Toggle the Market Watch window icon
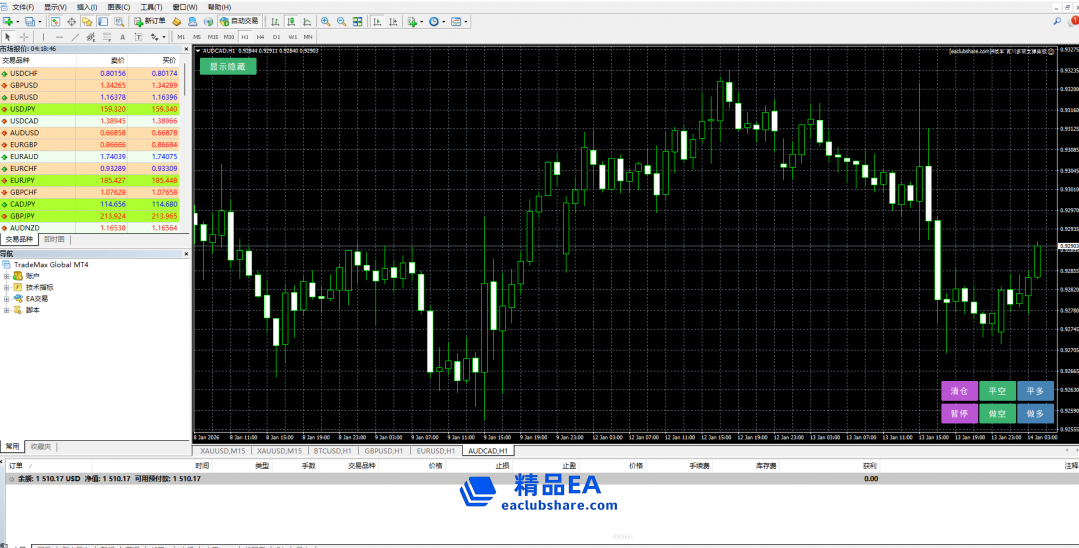Viewport: 1079px width, 548px height. (x=55, y=21)
